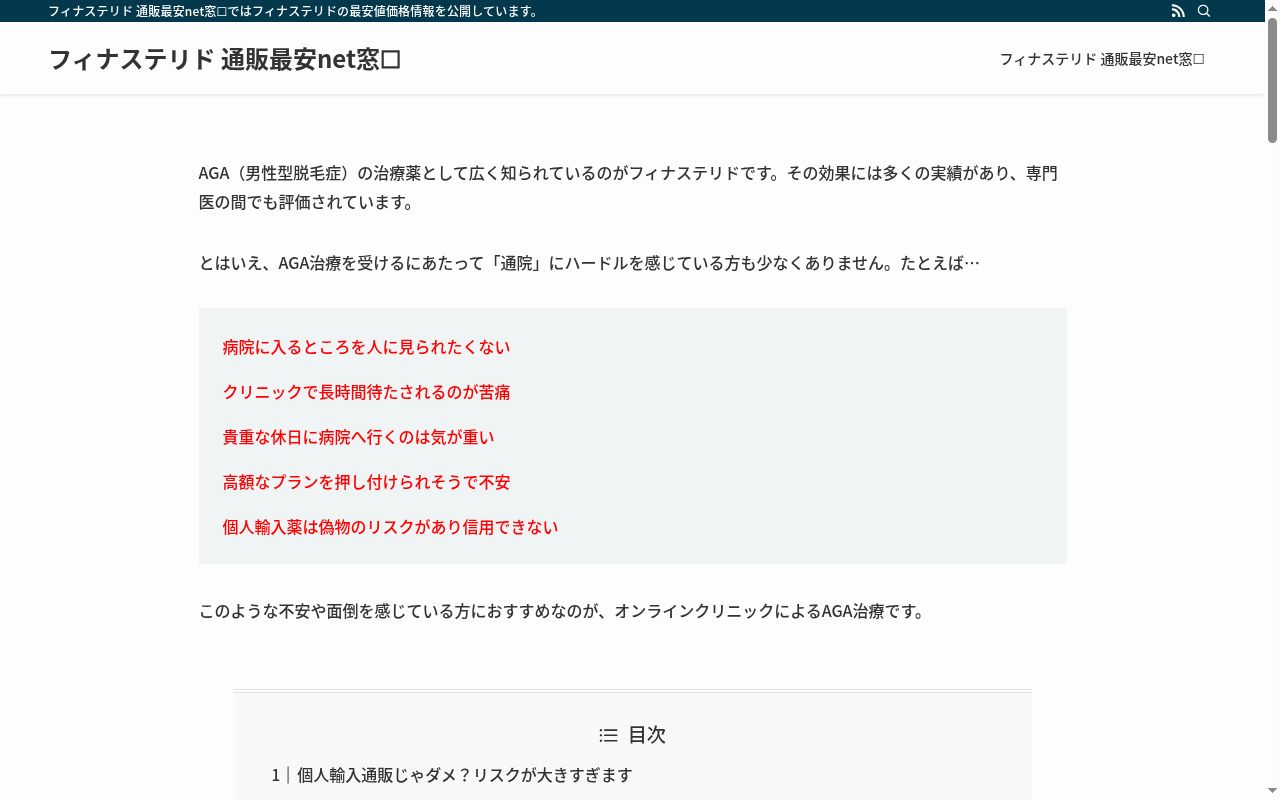Click the text 個人輸入薬は偽物のリスクがあり信用できない
This screenshot has height=800, width=1280.
tap(390, 527)
